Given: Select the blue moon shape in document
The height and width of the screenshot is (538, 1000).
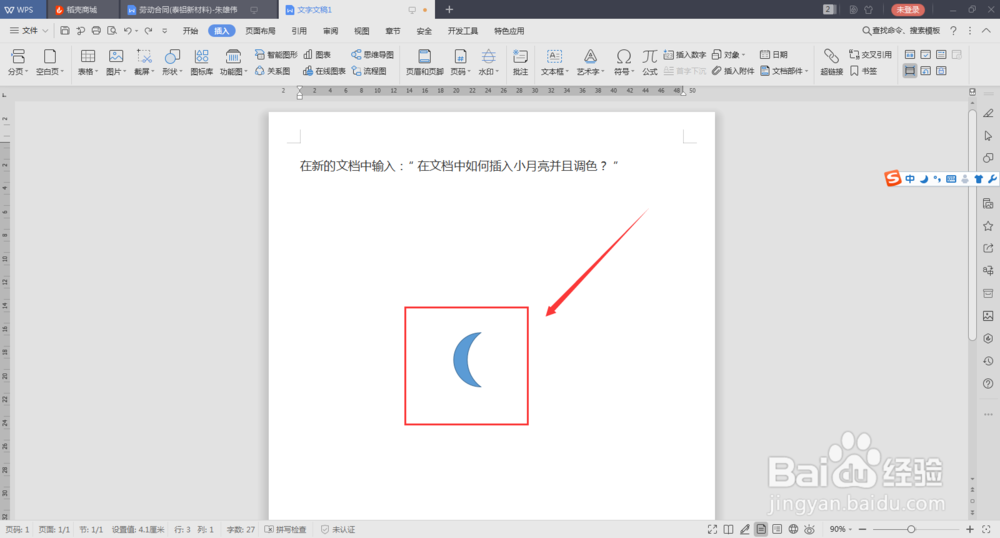Looking at the screenshot, I should (x=467, y=360).
